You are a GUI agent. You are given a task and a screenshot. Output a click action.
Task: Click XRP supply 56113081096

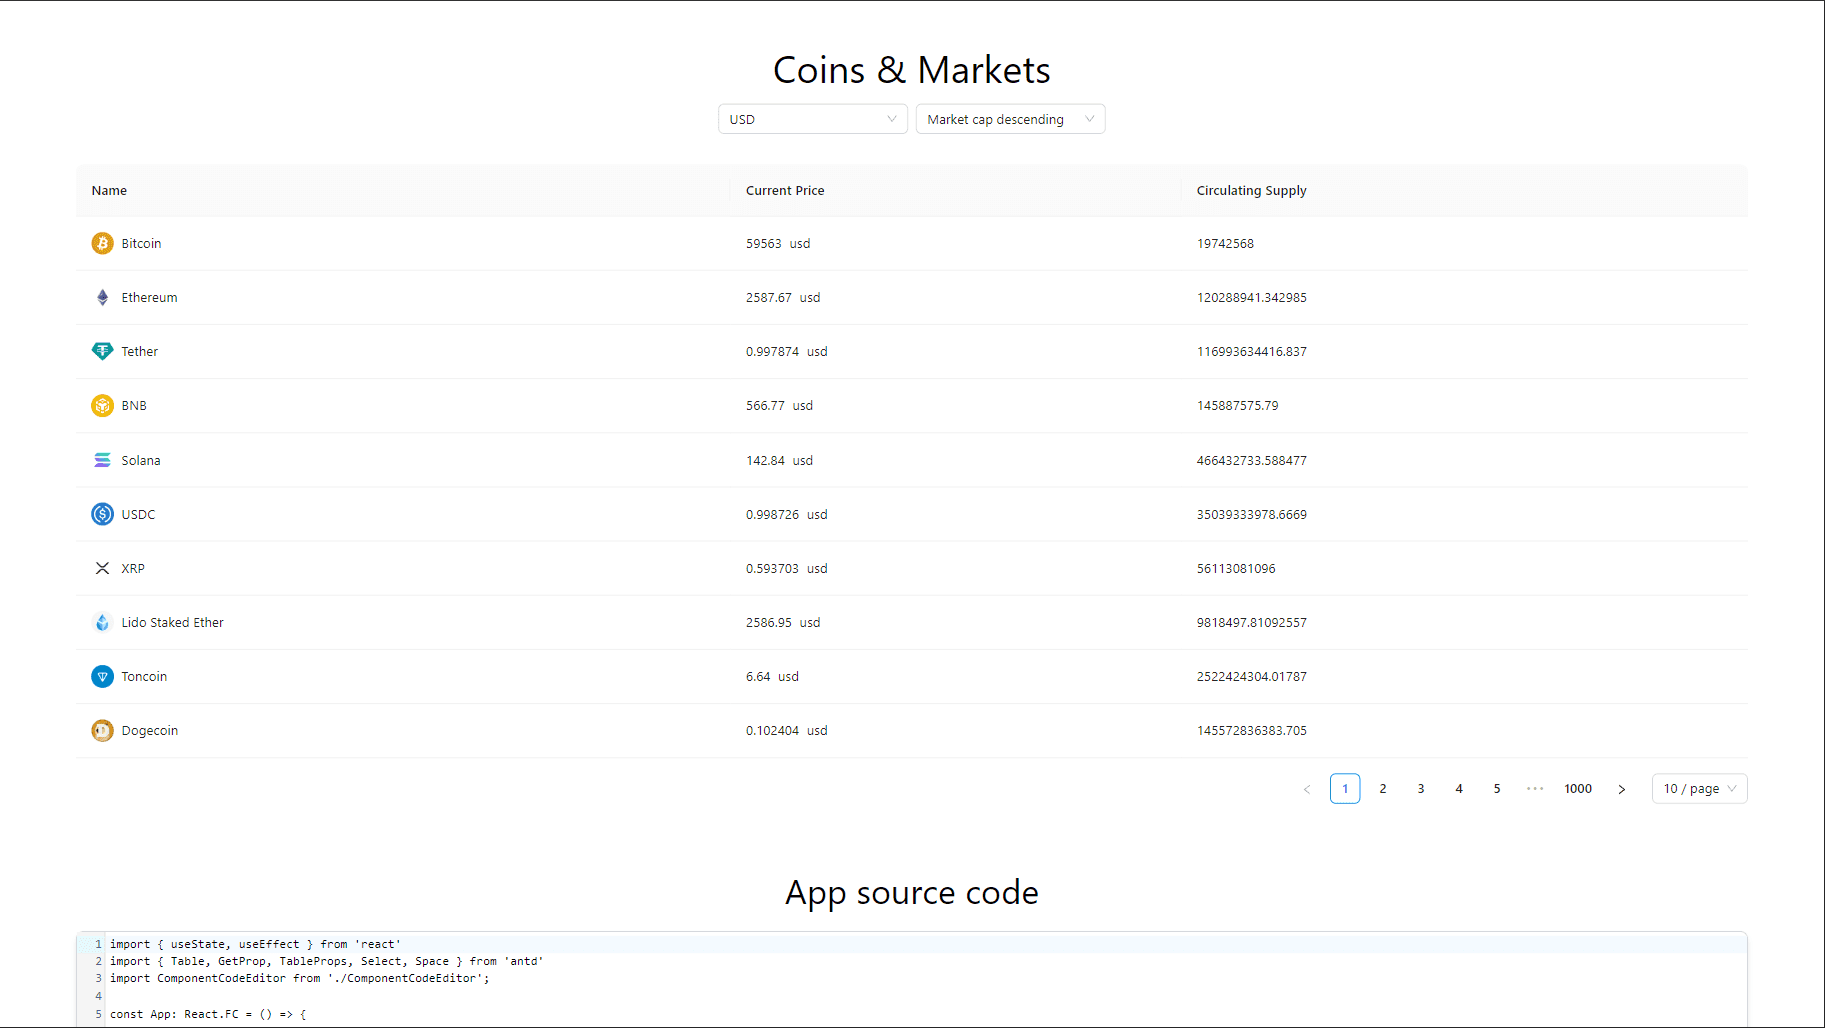(1236, 568)
